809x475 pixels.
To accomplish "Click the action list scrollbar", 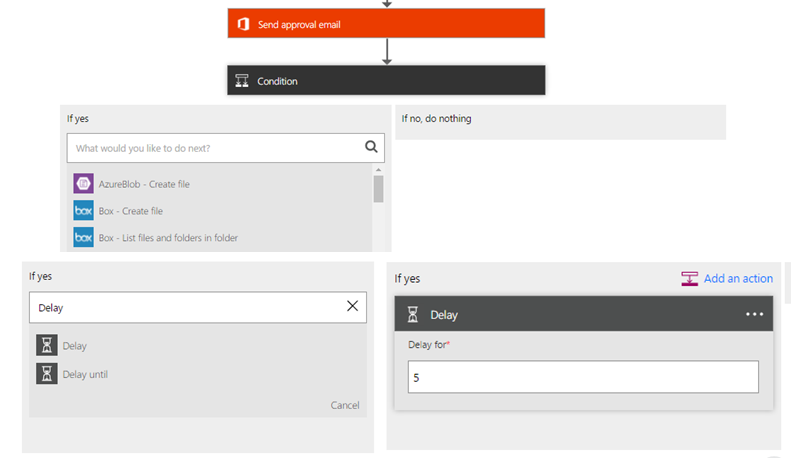I will point(378,190).
